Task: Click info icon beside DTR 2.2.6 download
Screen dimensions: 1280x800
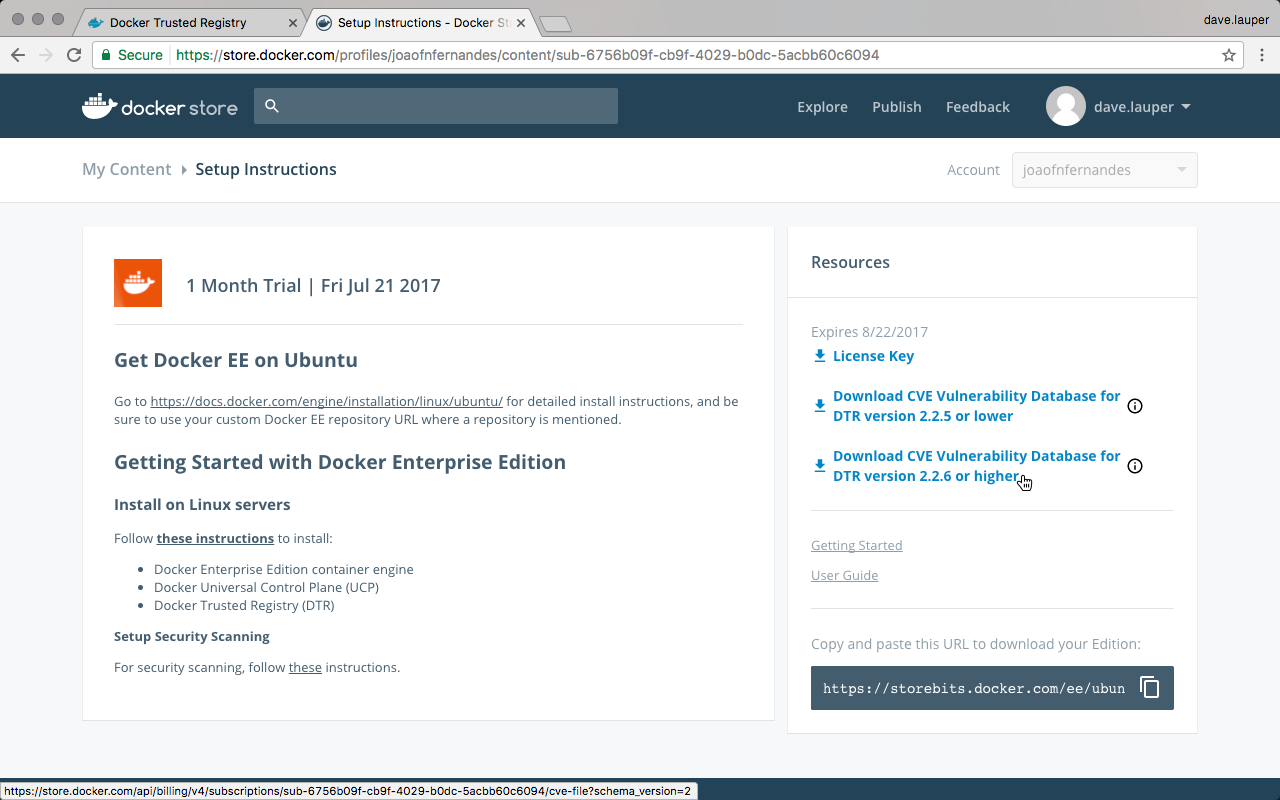Action: 1134,466
